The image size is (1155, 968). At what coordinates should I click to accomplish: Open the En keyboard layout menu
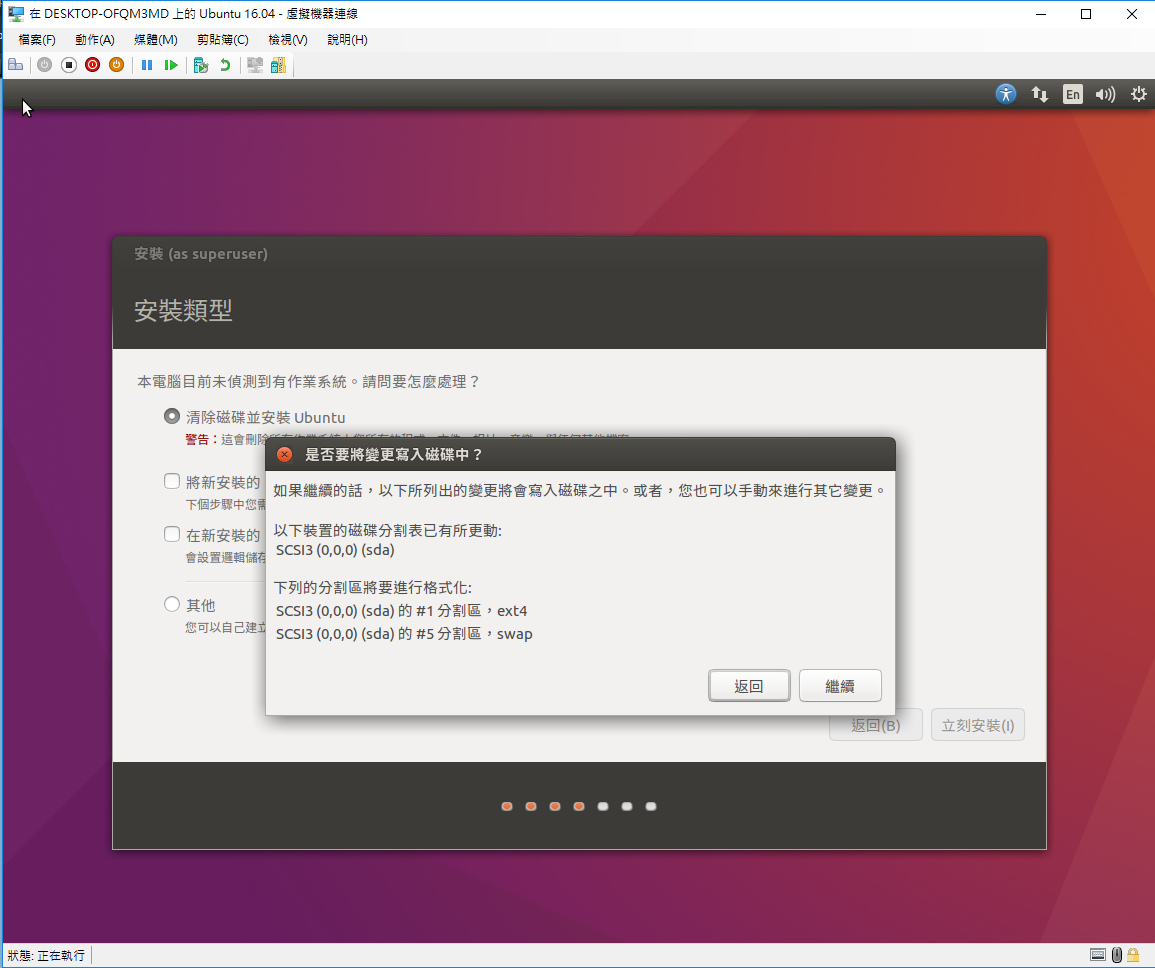1072,93
